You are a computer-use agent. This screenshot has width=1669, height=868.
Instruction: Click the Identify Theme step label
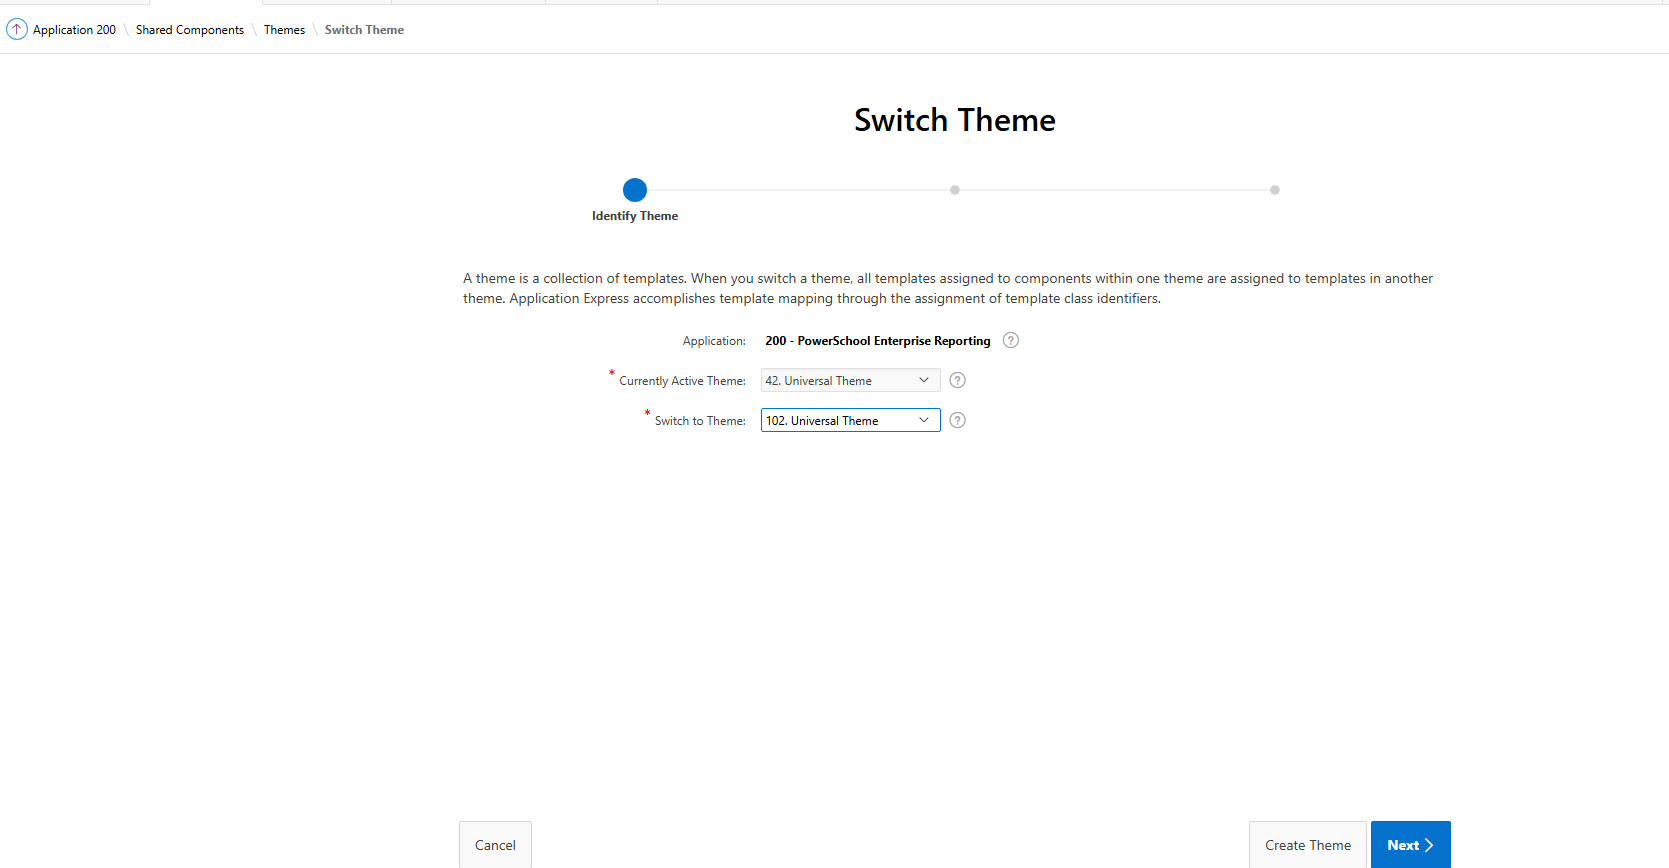635,216
